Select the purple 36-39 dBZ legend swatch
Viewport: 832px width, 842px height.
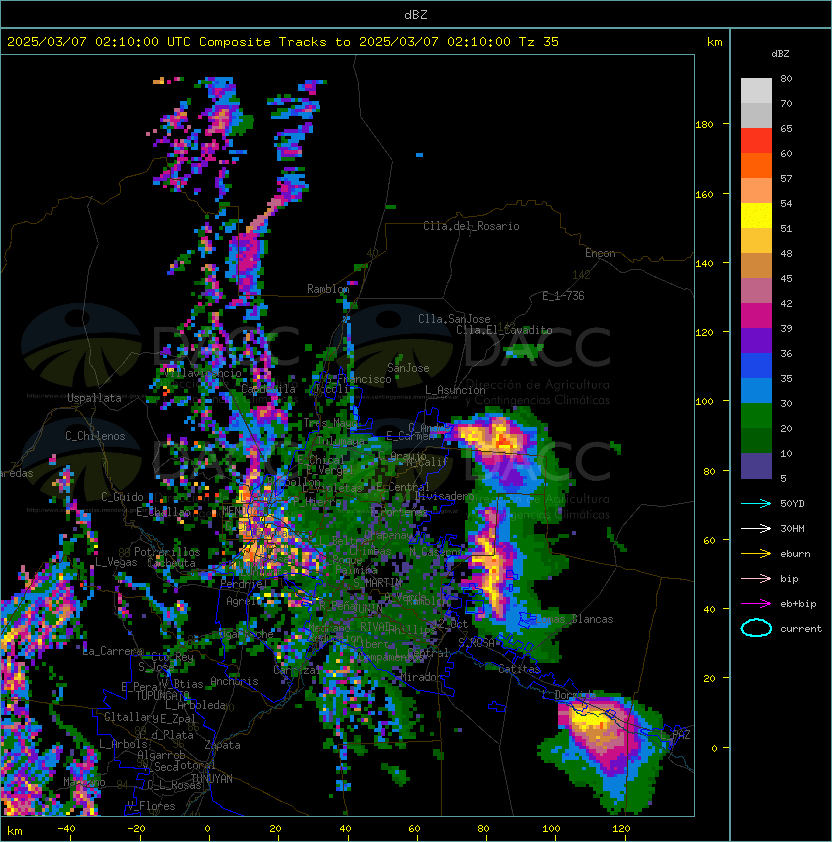756,341
